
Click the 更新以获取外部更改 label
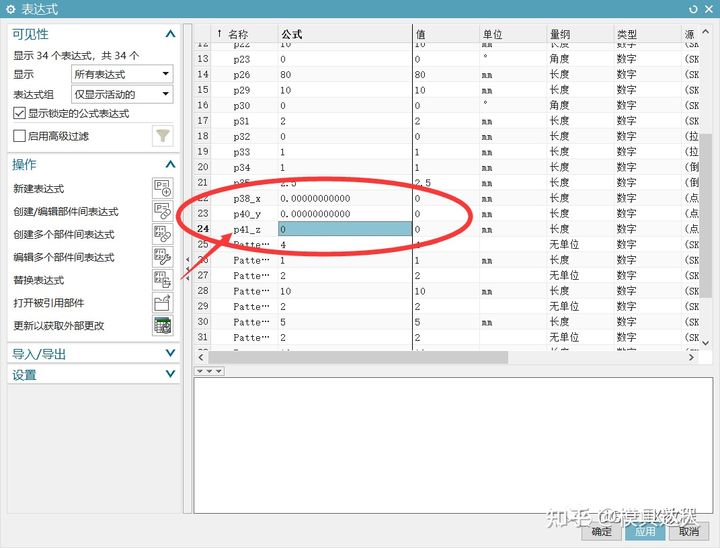59,326
